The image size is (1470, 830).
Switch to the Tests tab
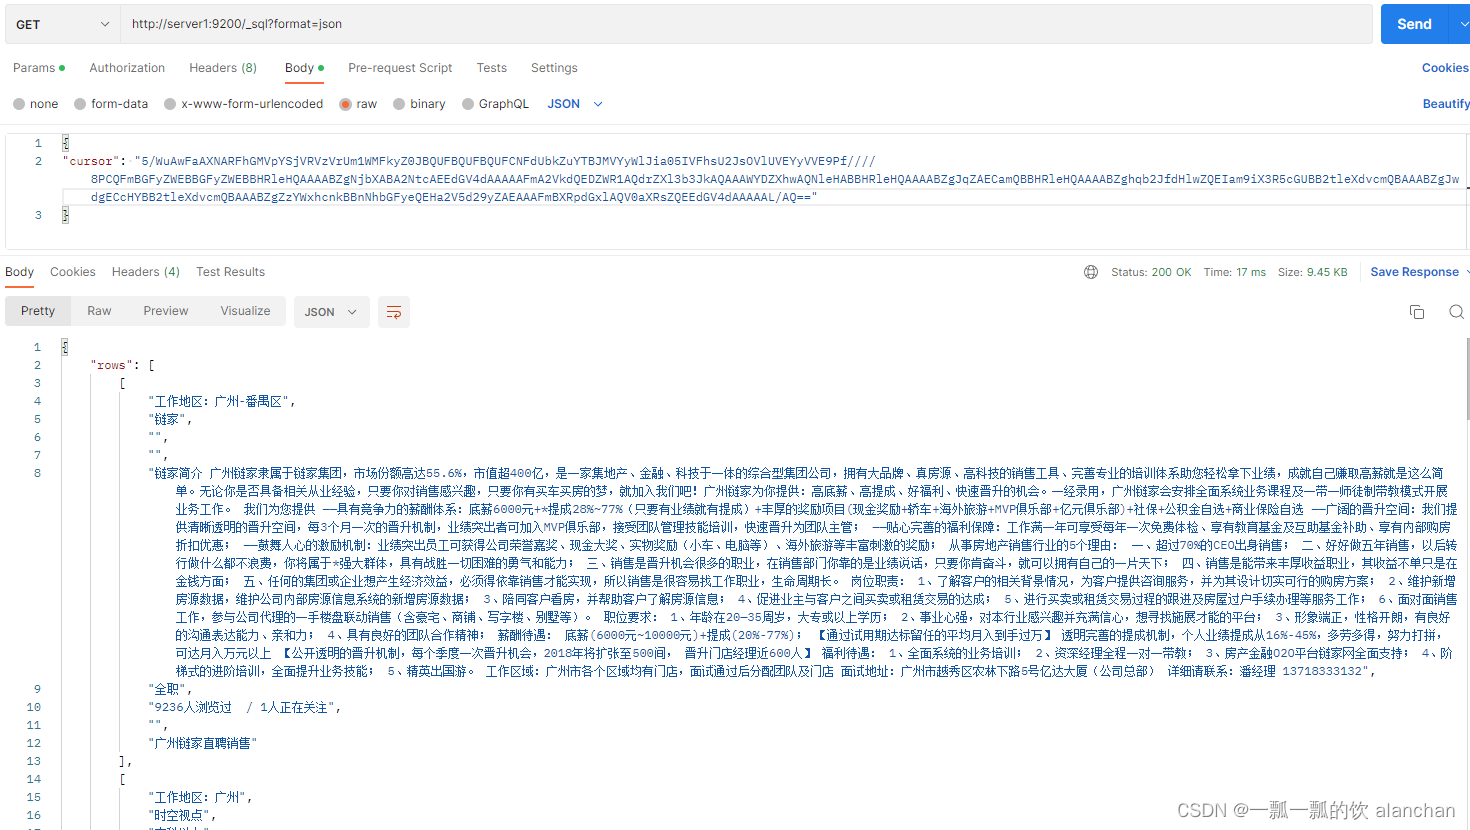pos(491,68)
